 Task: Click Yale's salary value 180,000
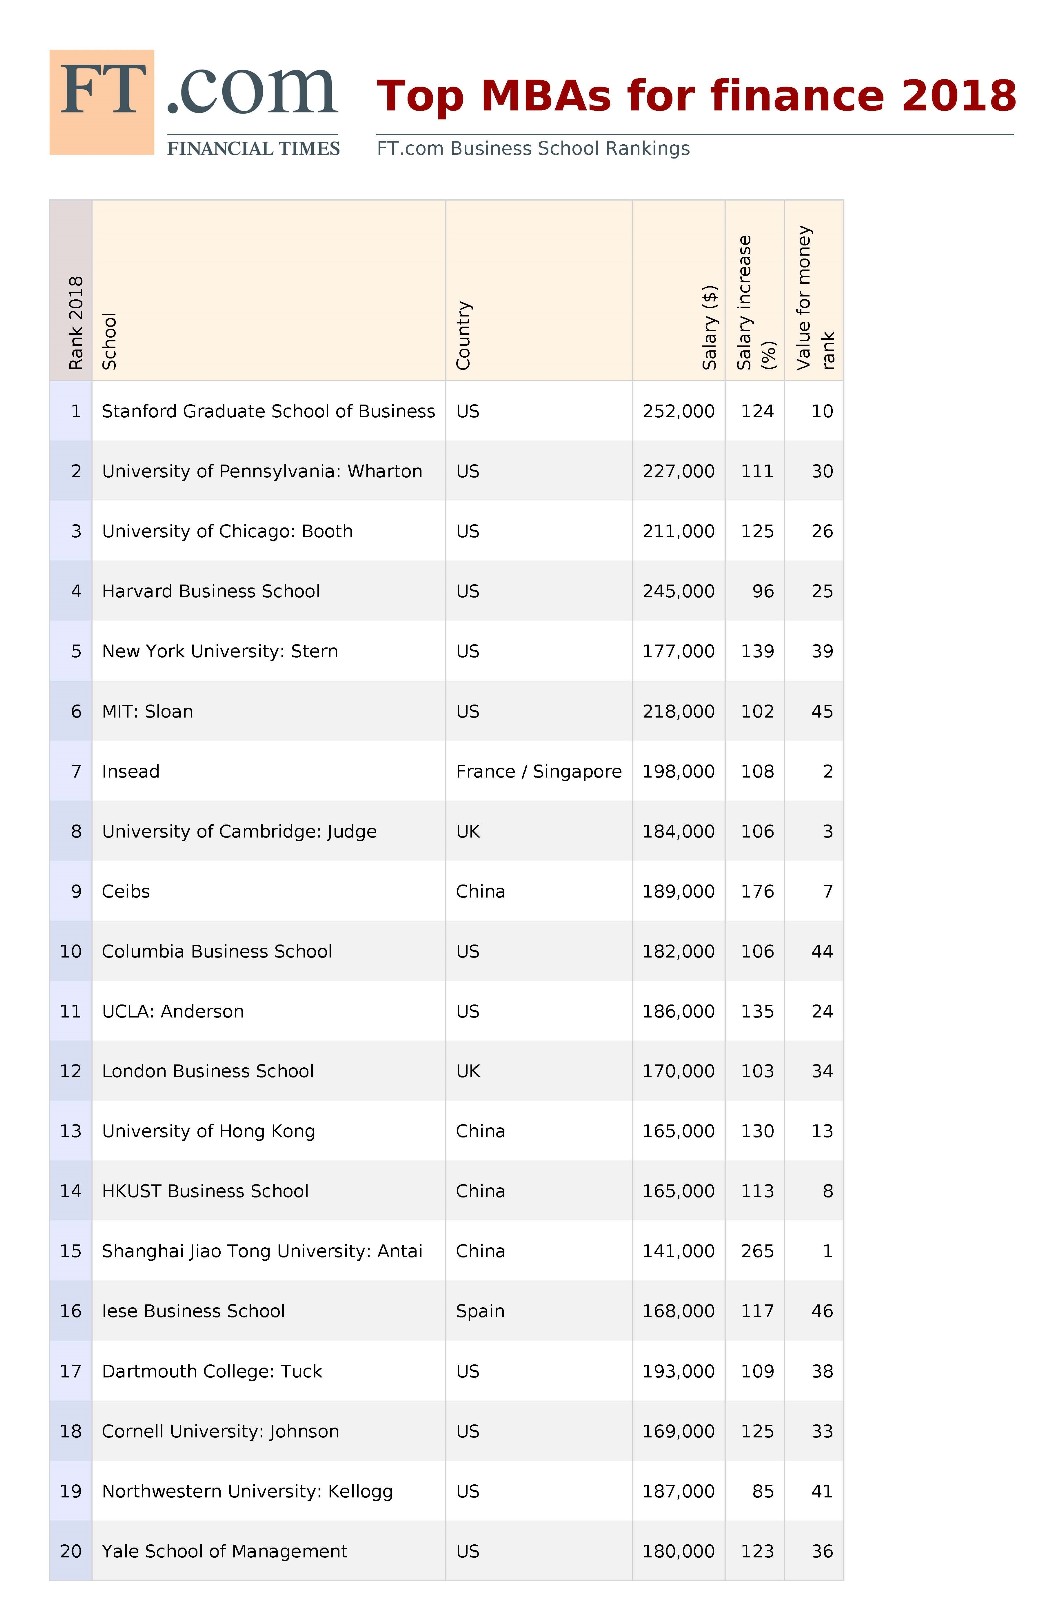pyautogui.click(x=679, y=1551)
